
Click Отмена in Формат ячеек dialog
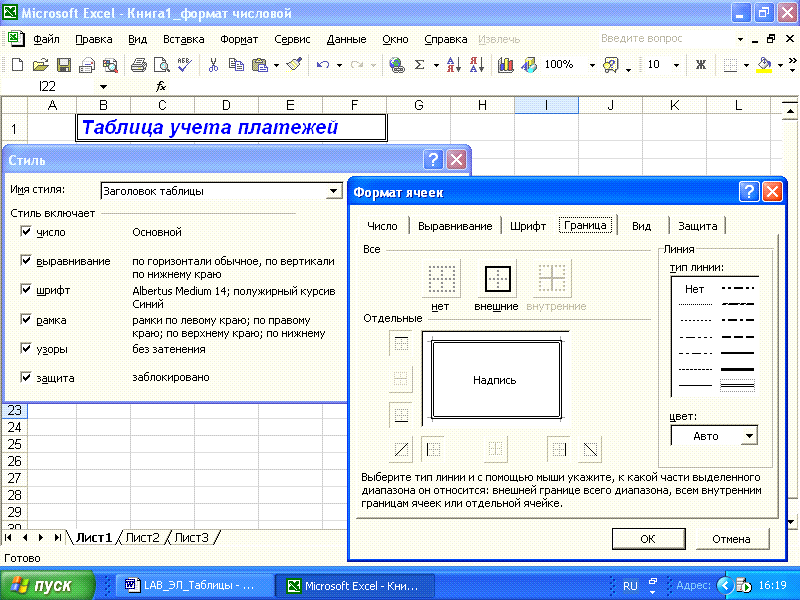pos(731,539)
